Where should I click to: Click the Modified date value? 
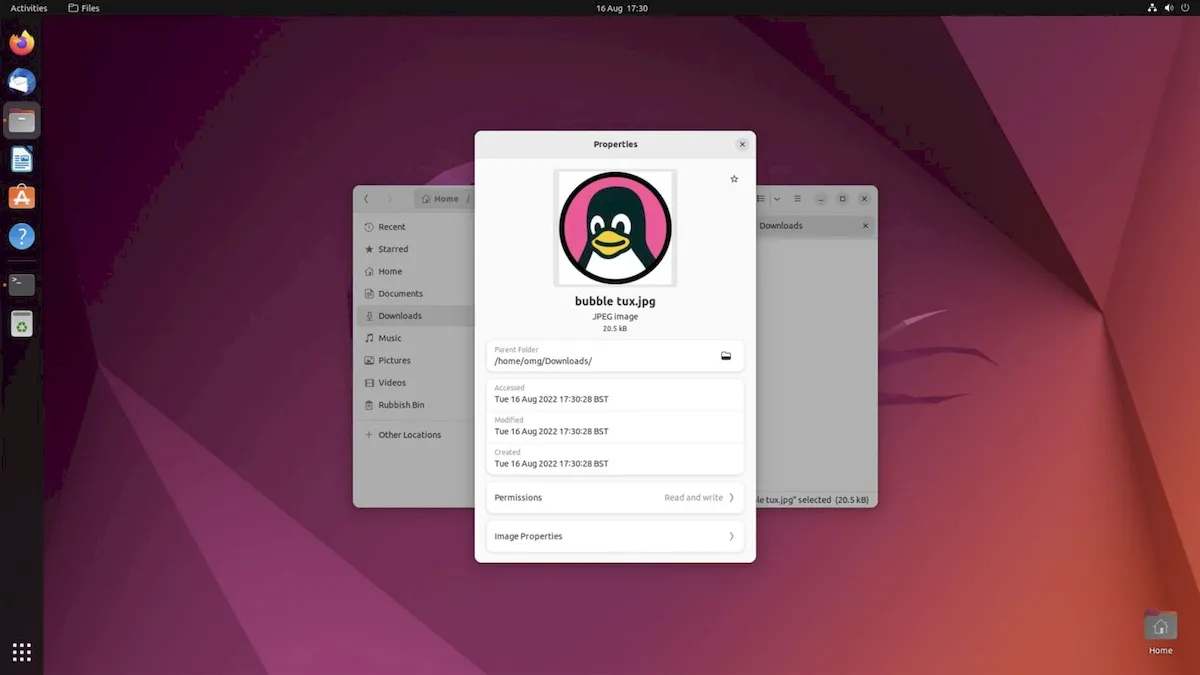[x=551, y=432]
